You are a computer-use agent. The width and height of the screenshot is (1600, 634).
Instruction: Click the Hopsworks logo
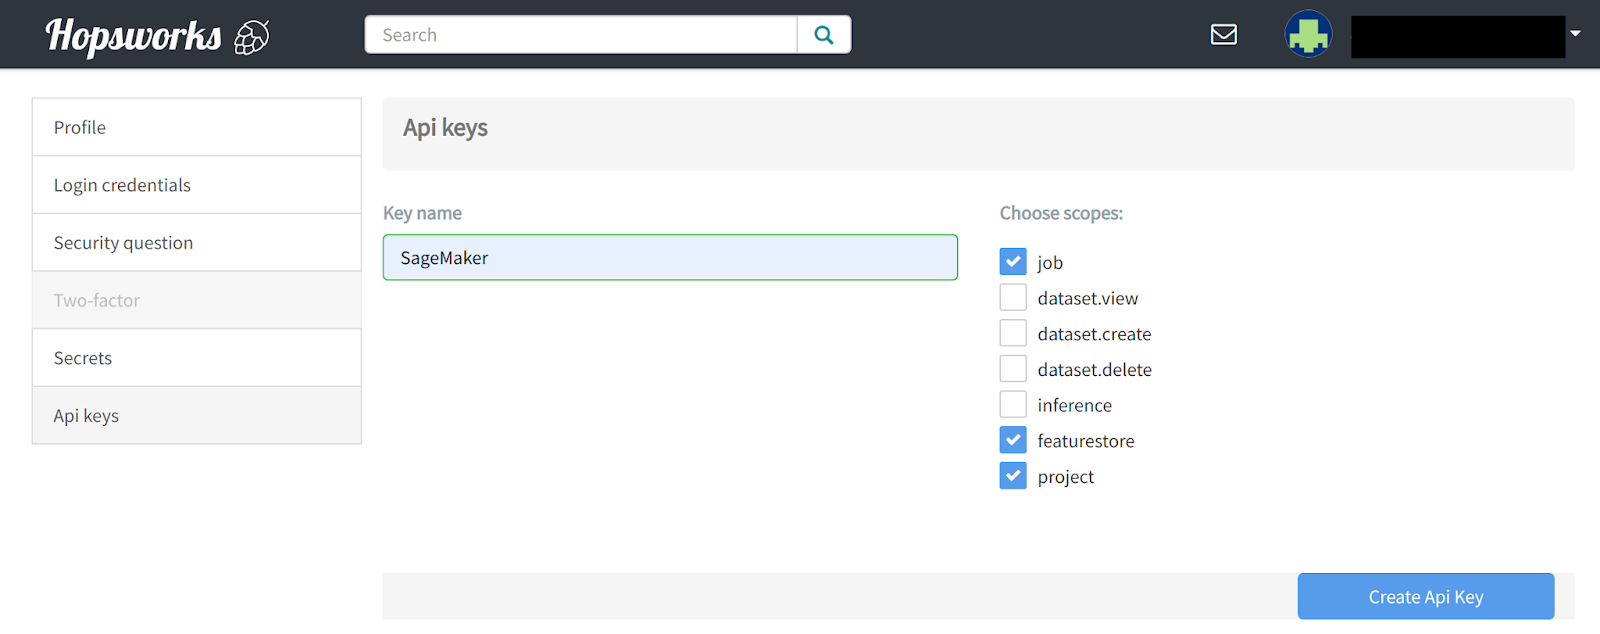[157, 36]
